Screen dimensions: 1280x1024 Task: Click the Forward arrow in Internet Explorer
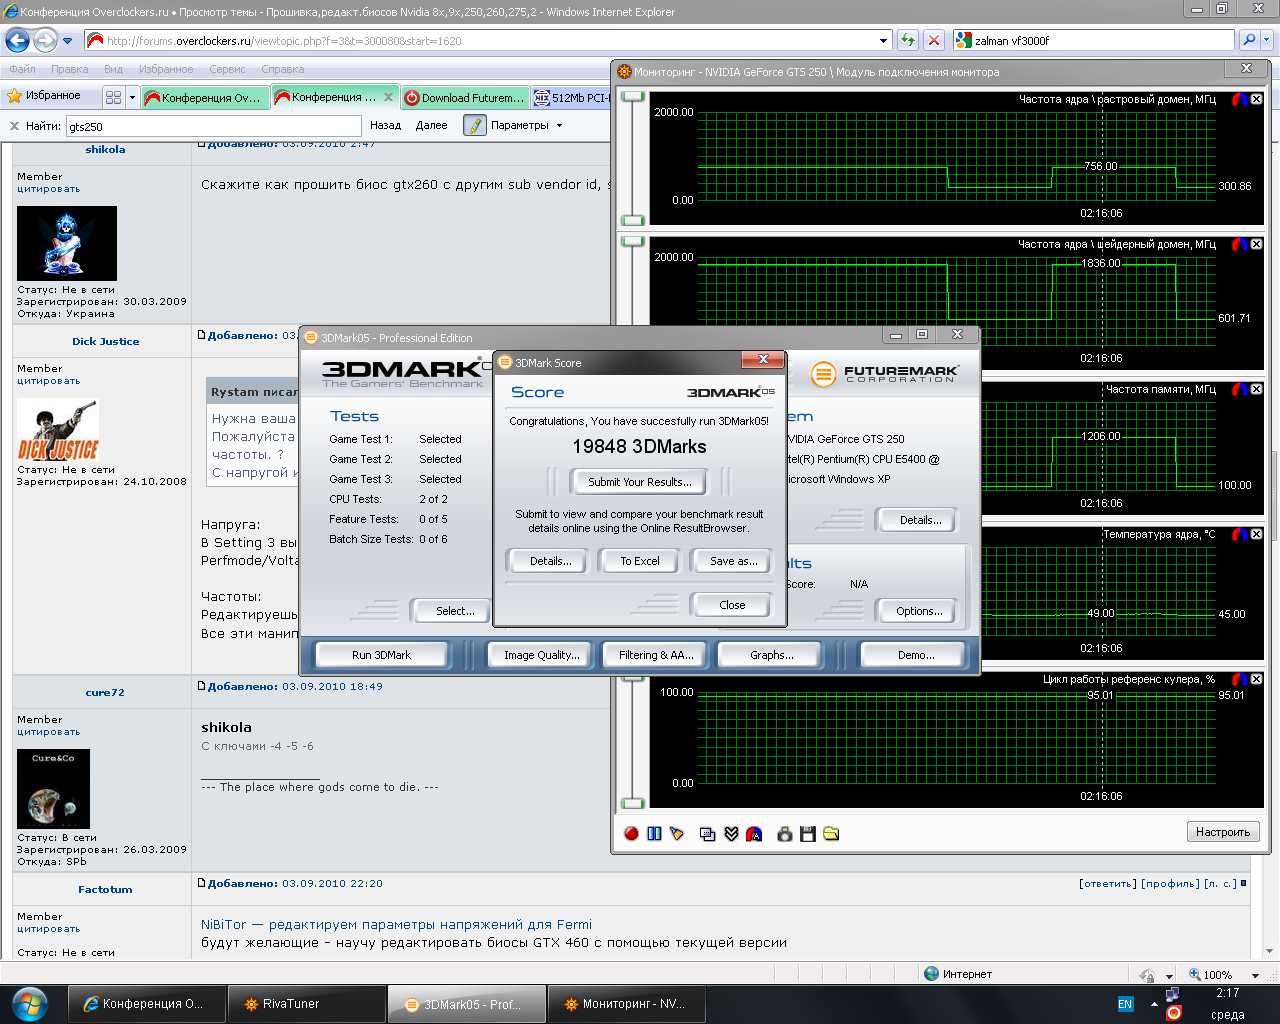click(45, 41)
